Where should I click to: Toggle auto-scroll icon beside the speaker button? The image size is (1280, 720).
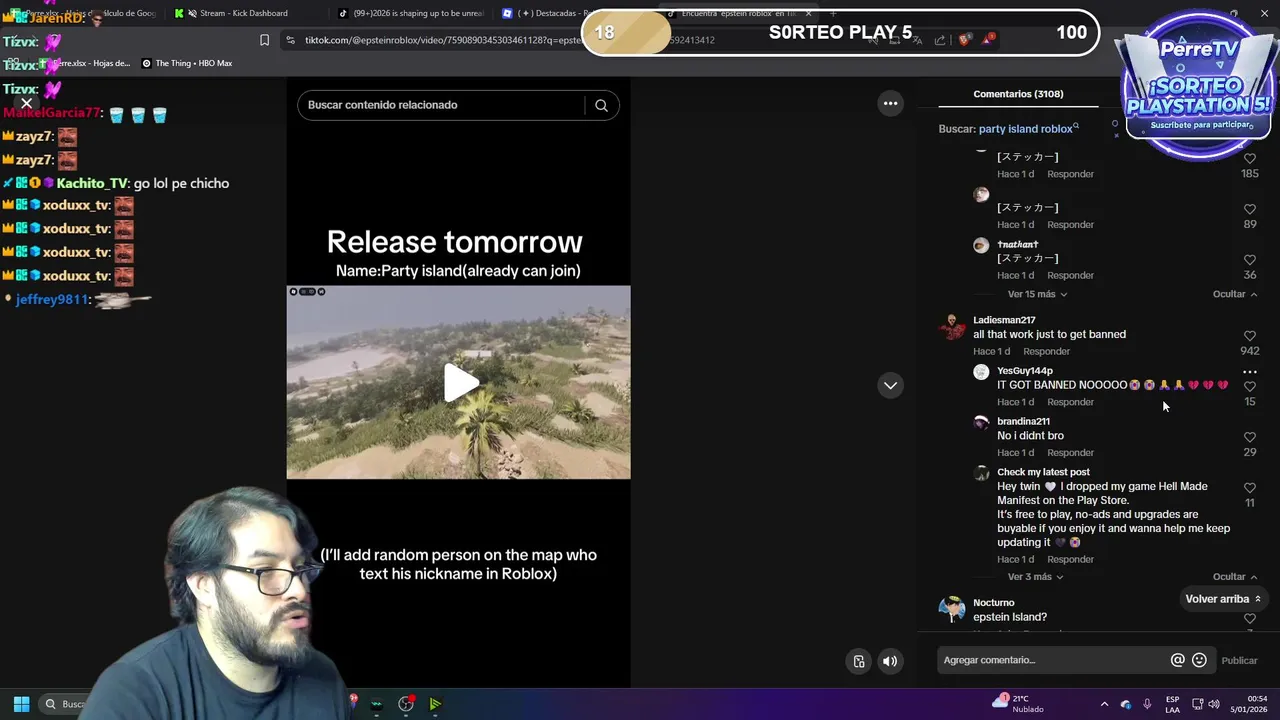click(x=859, y=661)
